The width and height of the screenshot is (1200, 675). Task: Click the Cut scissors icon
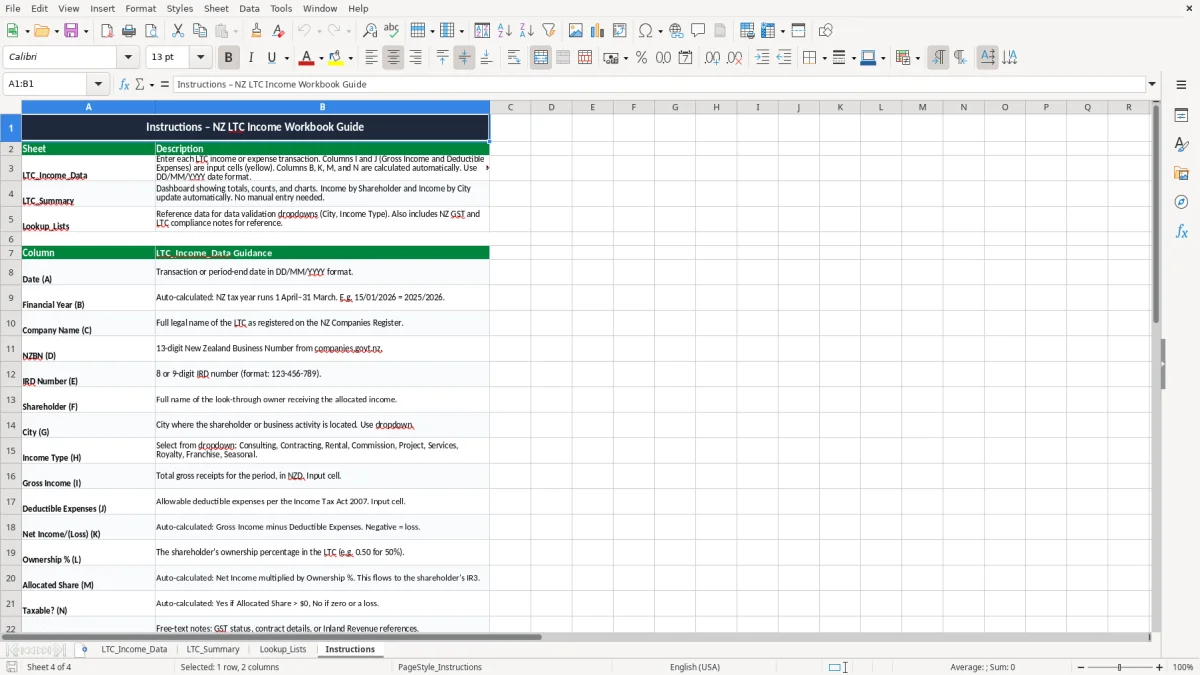[178, 31]
